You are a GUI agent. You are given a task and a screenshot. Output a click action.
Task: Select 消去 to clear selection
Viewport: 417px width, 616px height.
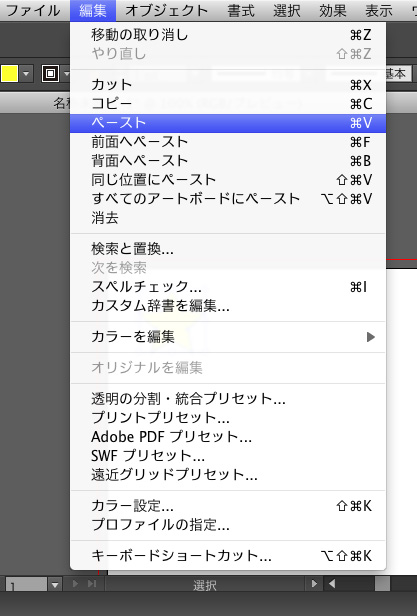(228, 217)
